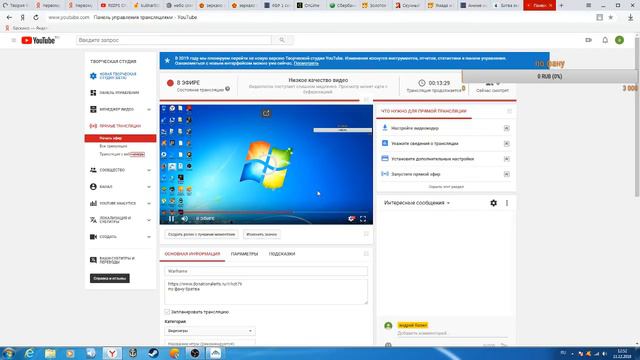Viewport: 640px width, 360px height.
Task: Toggle the checkbox for the stream details step
Action: [x=507, y=144]
